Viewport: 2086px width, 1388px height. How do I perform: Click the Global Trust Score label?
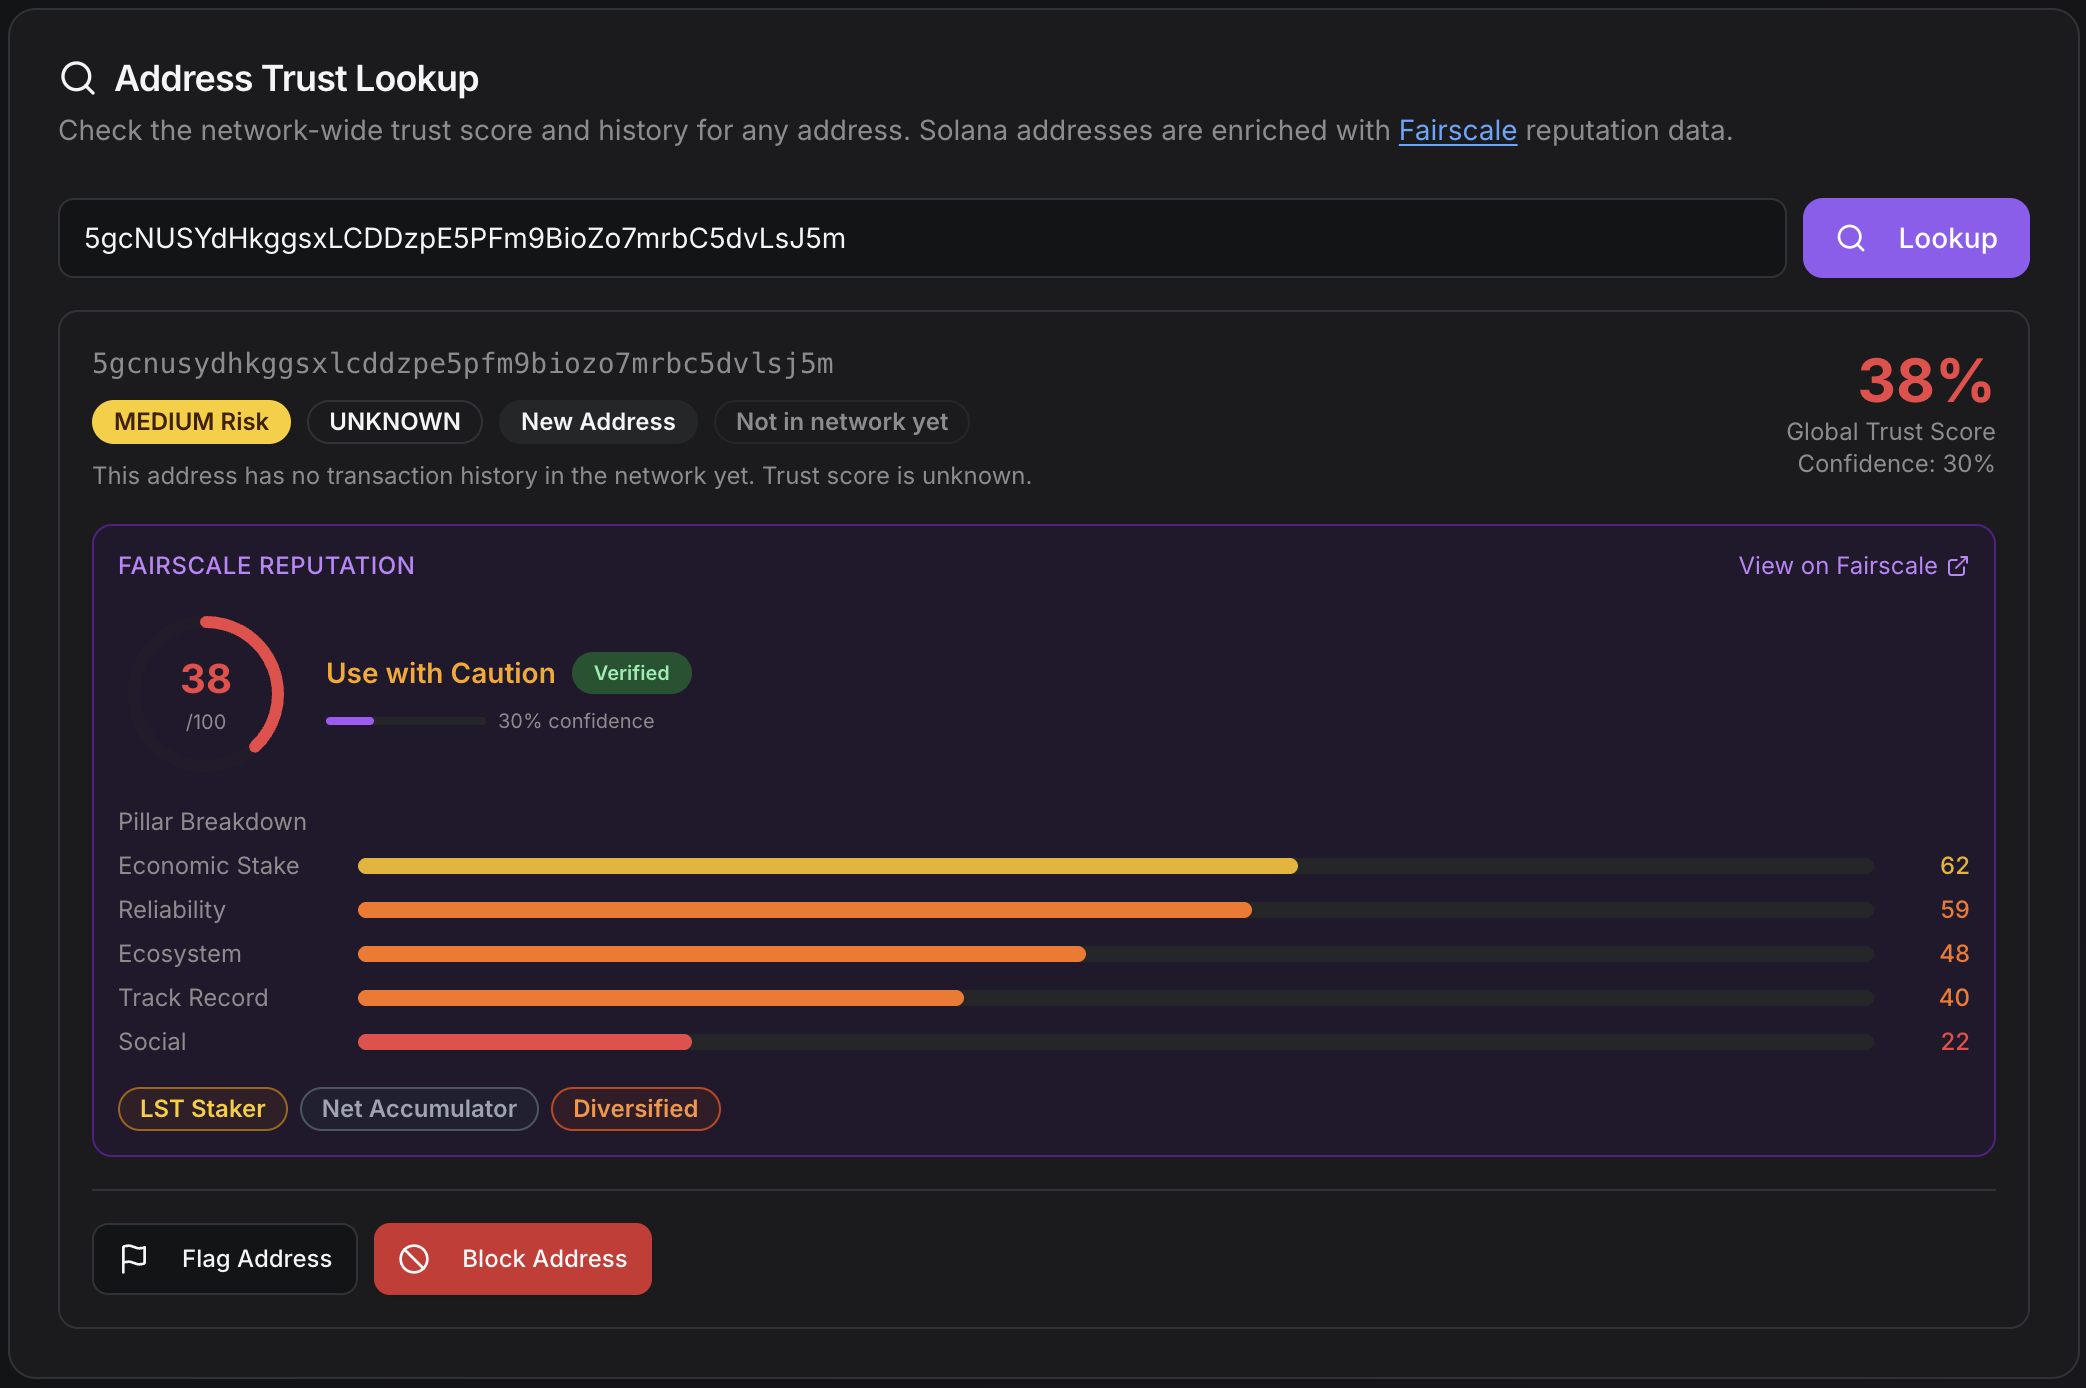click(x=1891, y=432)
